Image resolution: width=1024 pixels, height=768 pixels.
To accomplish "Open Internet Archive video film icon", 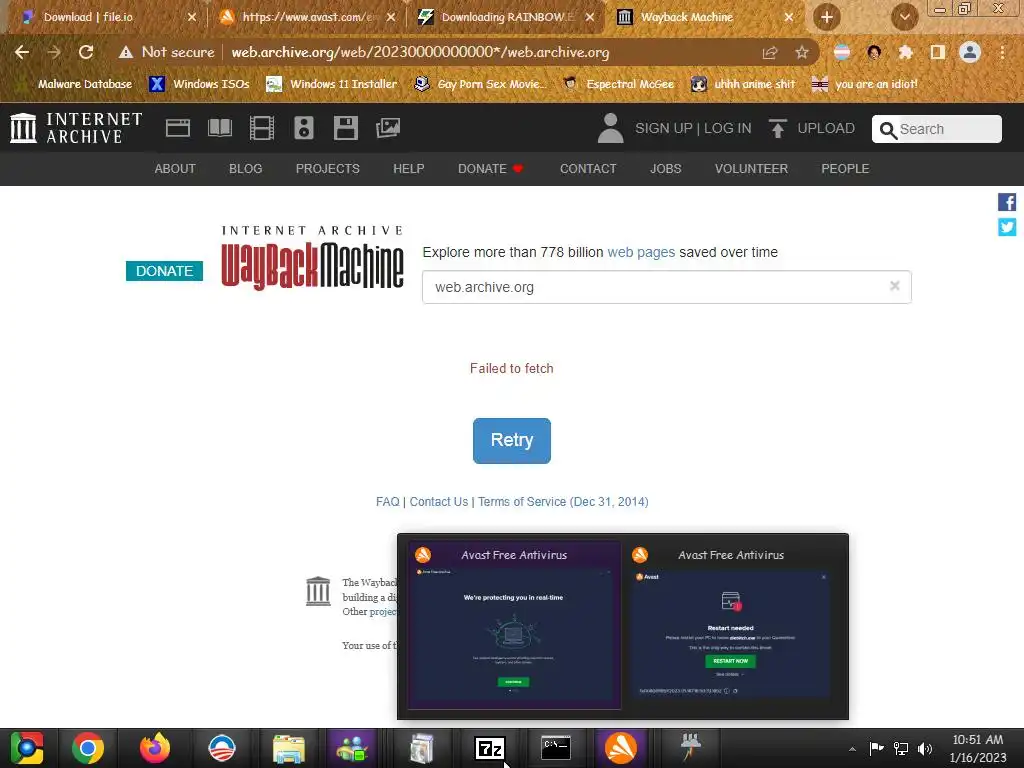I will [x=262, y=128].
